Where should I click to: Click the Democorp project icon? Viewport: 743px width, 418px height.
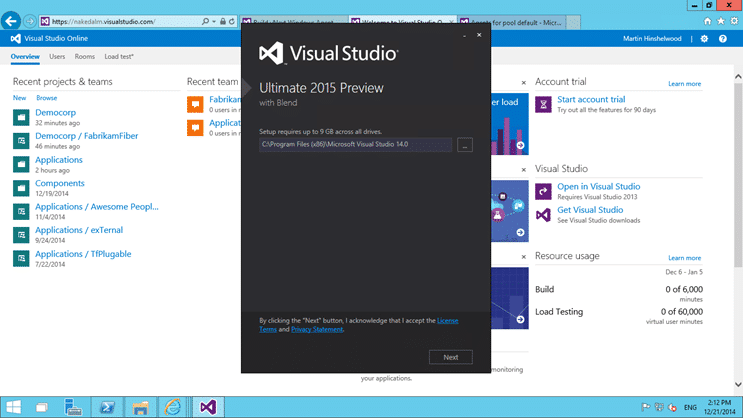click(x=21, y=117)
